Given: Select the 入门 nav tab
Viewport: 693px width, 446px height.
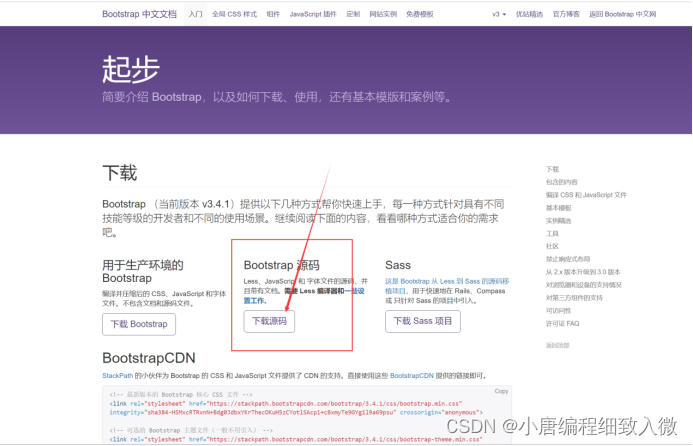Looking at the screenshot, I should [x=195, y=14].
